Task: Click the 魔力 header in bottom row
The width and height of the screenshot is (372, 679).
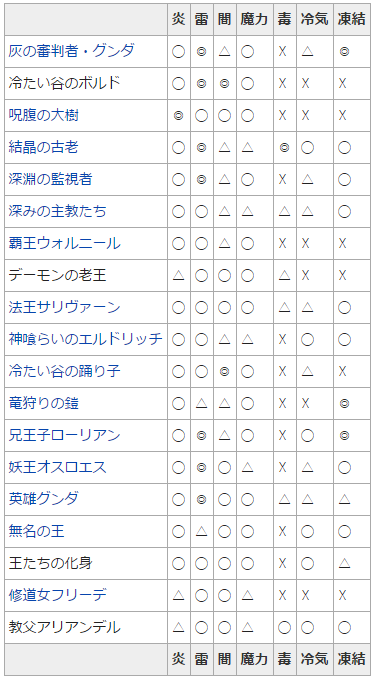Action: click(x=255, y=659)
